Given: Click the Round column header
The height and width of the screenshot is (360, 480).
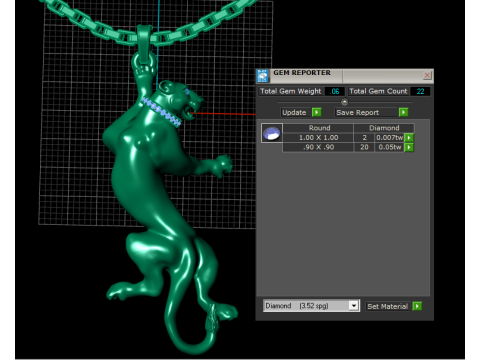Looking at the screenshot, I should 318,128.
